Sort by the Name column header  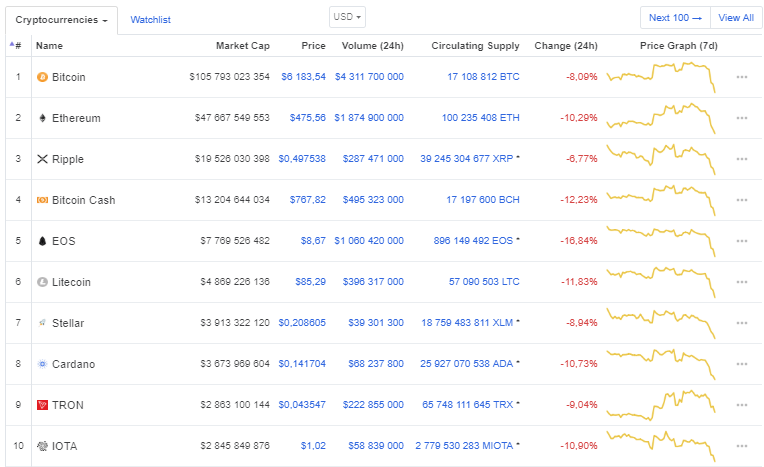click(x=49, y=46)
